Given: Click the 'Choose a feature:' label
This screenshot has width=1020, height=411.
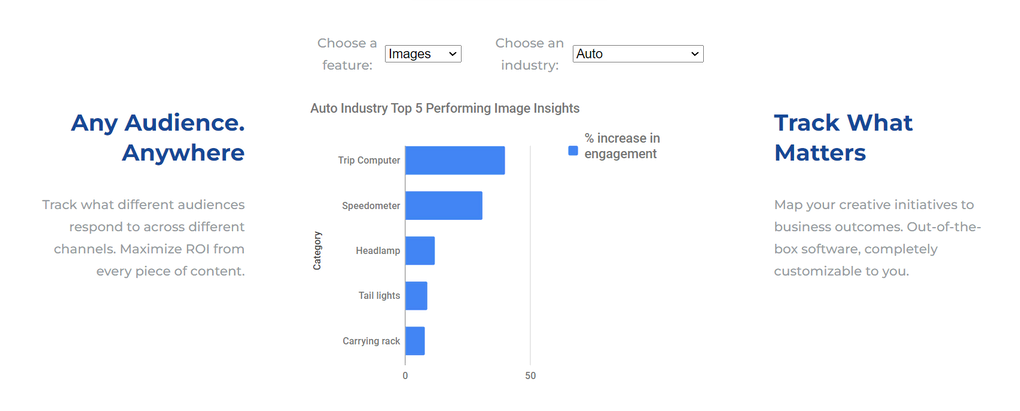Looking at the screenshot, I should pyautogui.click(x=347, y=54).
